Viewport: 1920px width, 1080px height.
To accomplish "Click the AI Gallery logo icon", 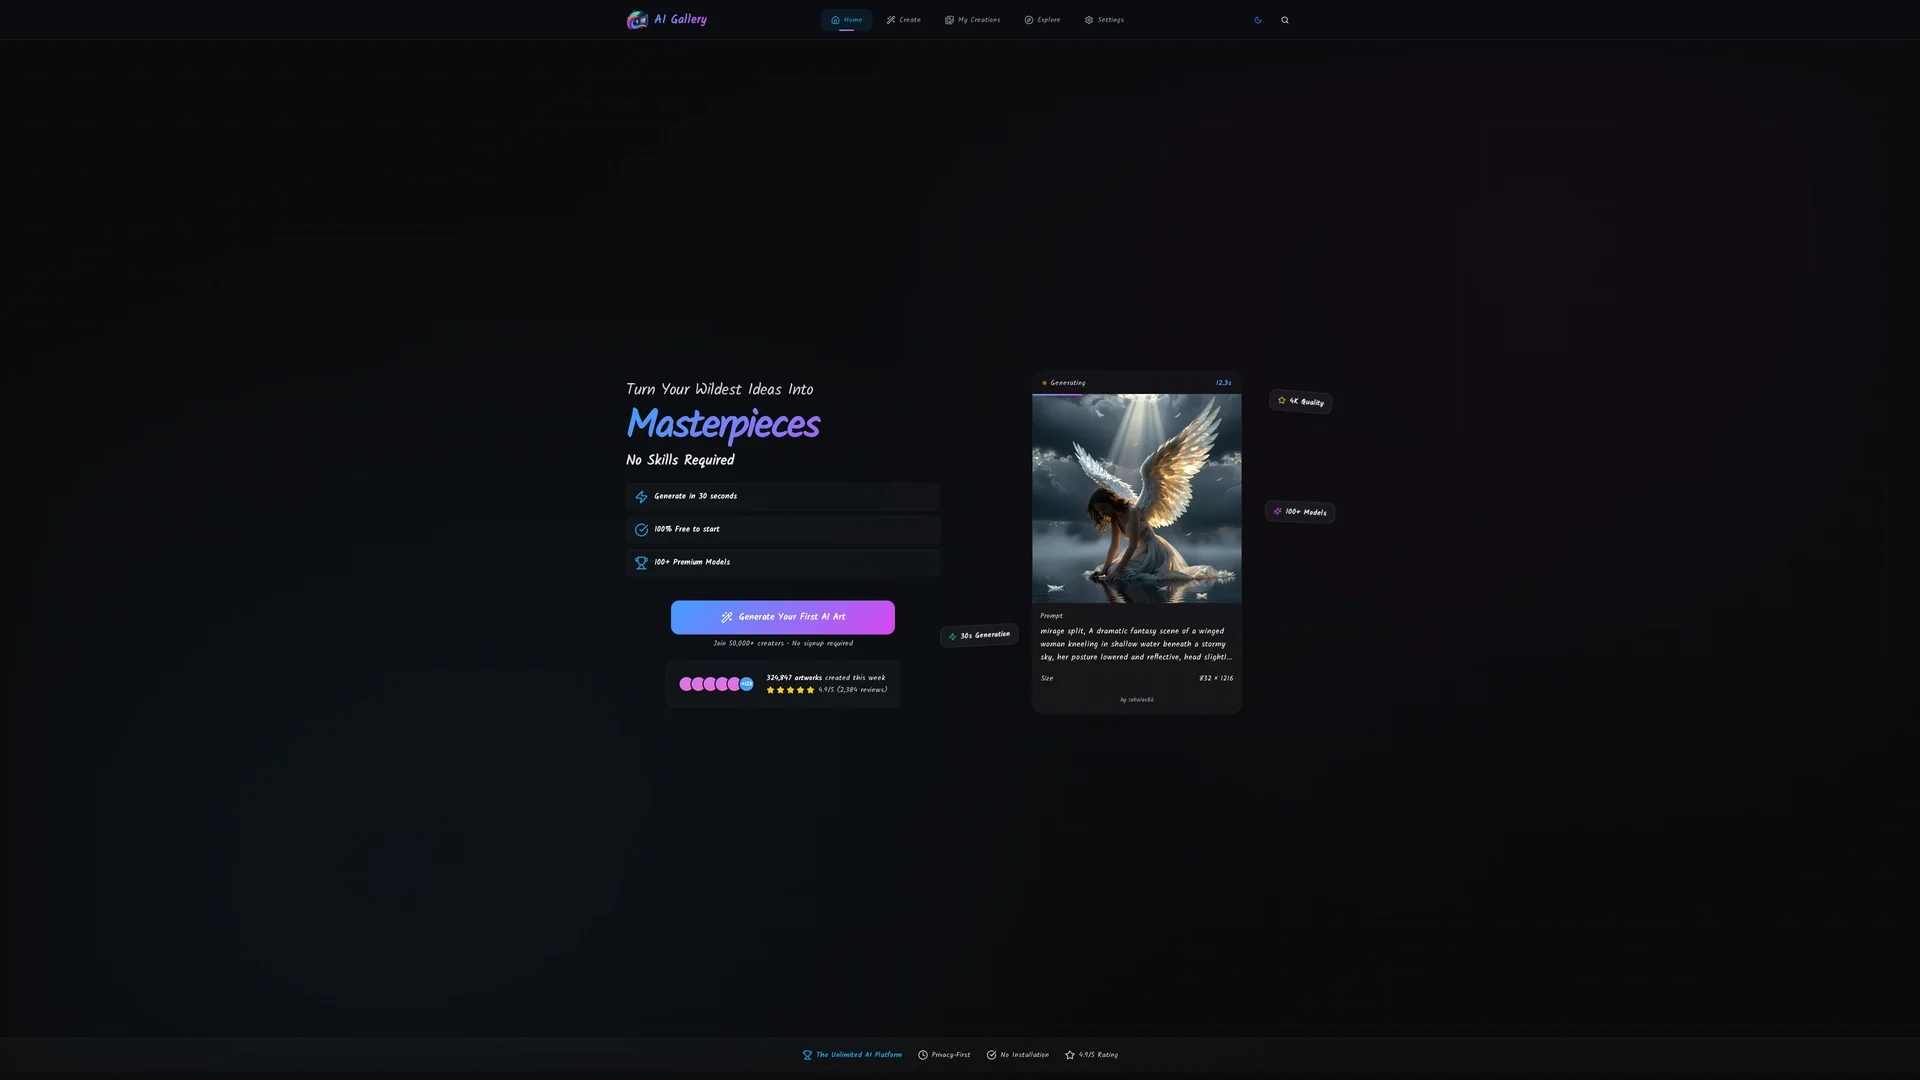I will [637, 20].
